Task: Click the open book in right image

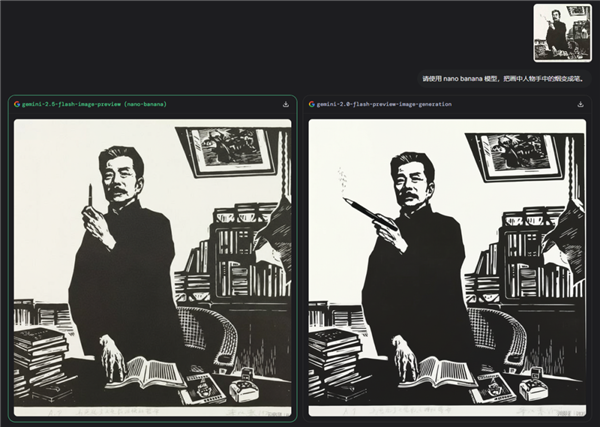Action: tap(438, 372)
